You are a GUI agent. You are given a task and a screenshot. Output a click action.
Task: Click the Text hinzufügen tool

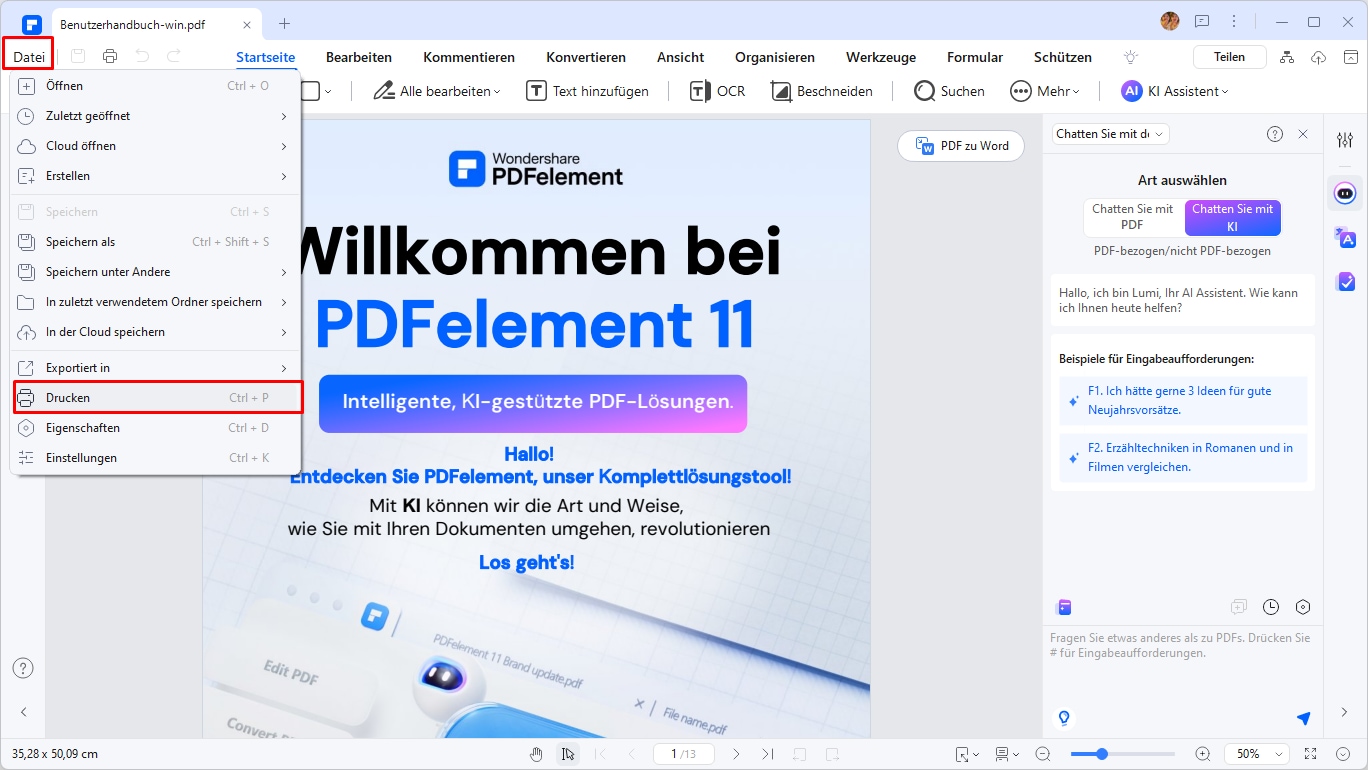[x=588, y=91]
